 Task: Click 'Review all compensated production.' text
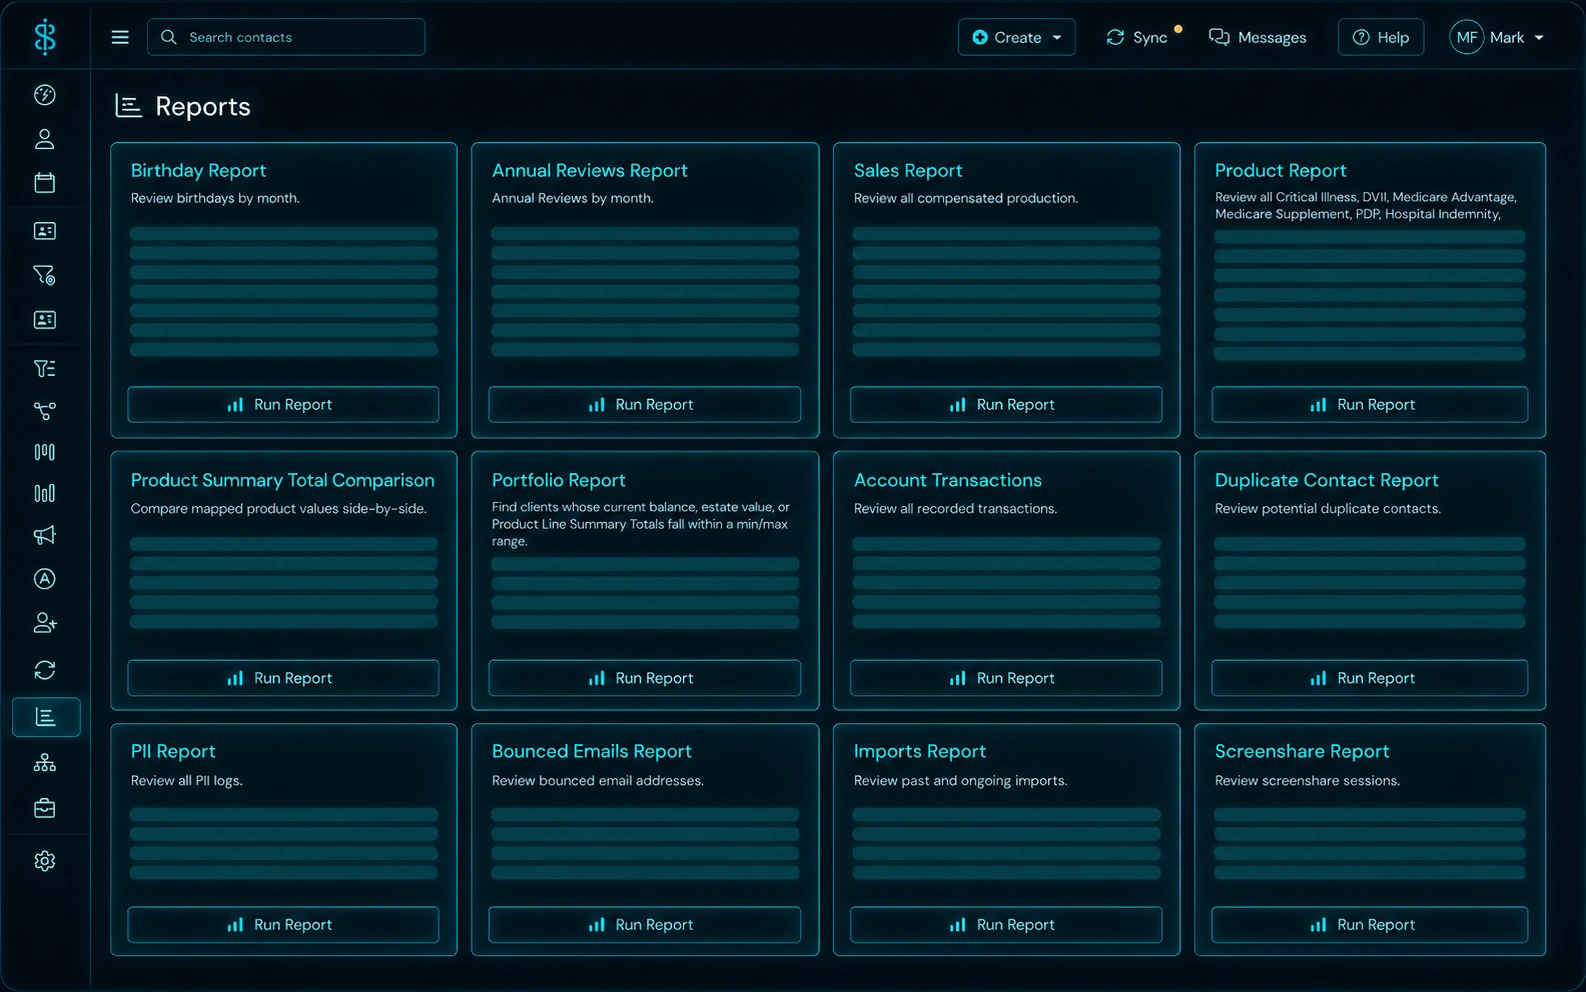tap(965, 198)
